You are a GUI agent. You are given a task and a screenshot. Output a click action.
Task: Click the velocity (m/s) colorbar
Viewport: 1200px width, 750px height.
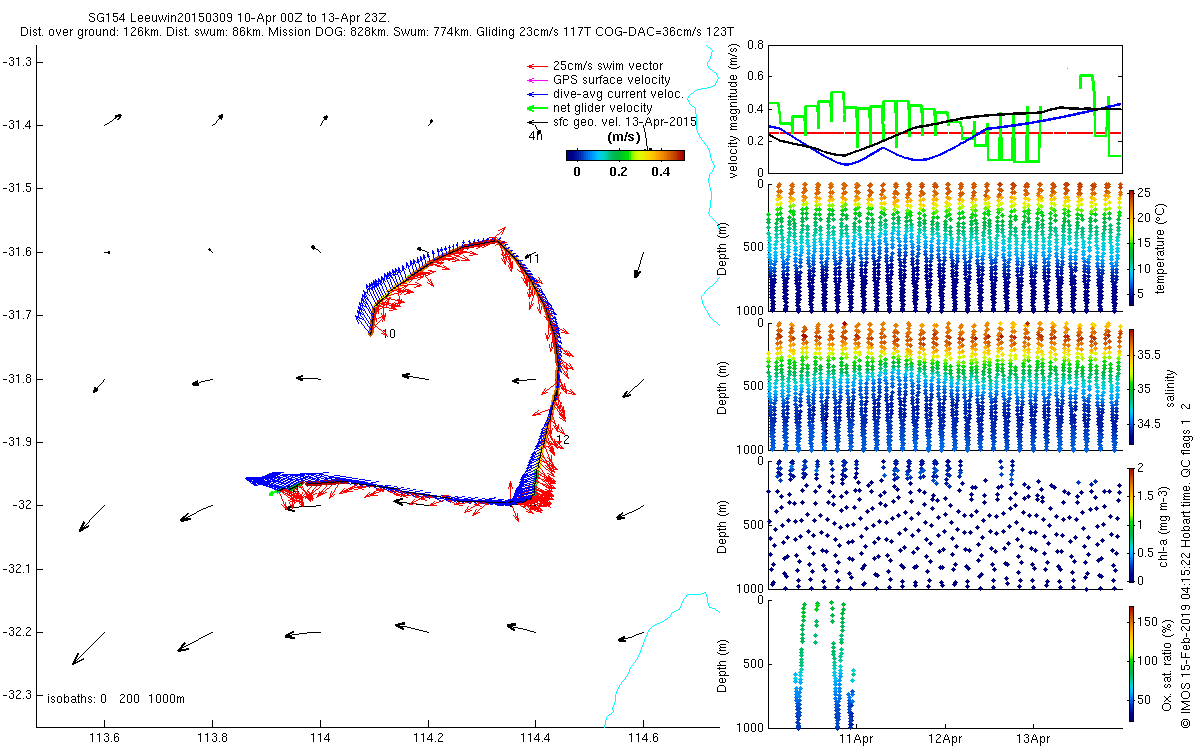625,155
